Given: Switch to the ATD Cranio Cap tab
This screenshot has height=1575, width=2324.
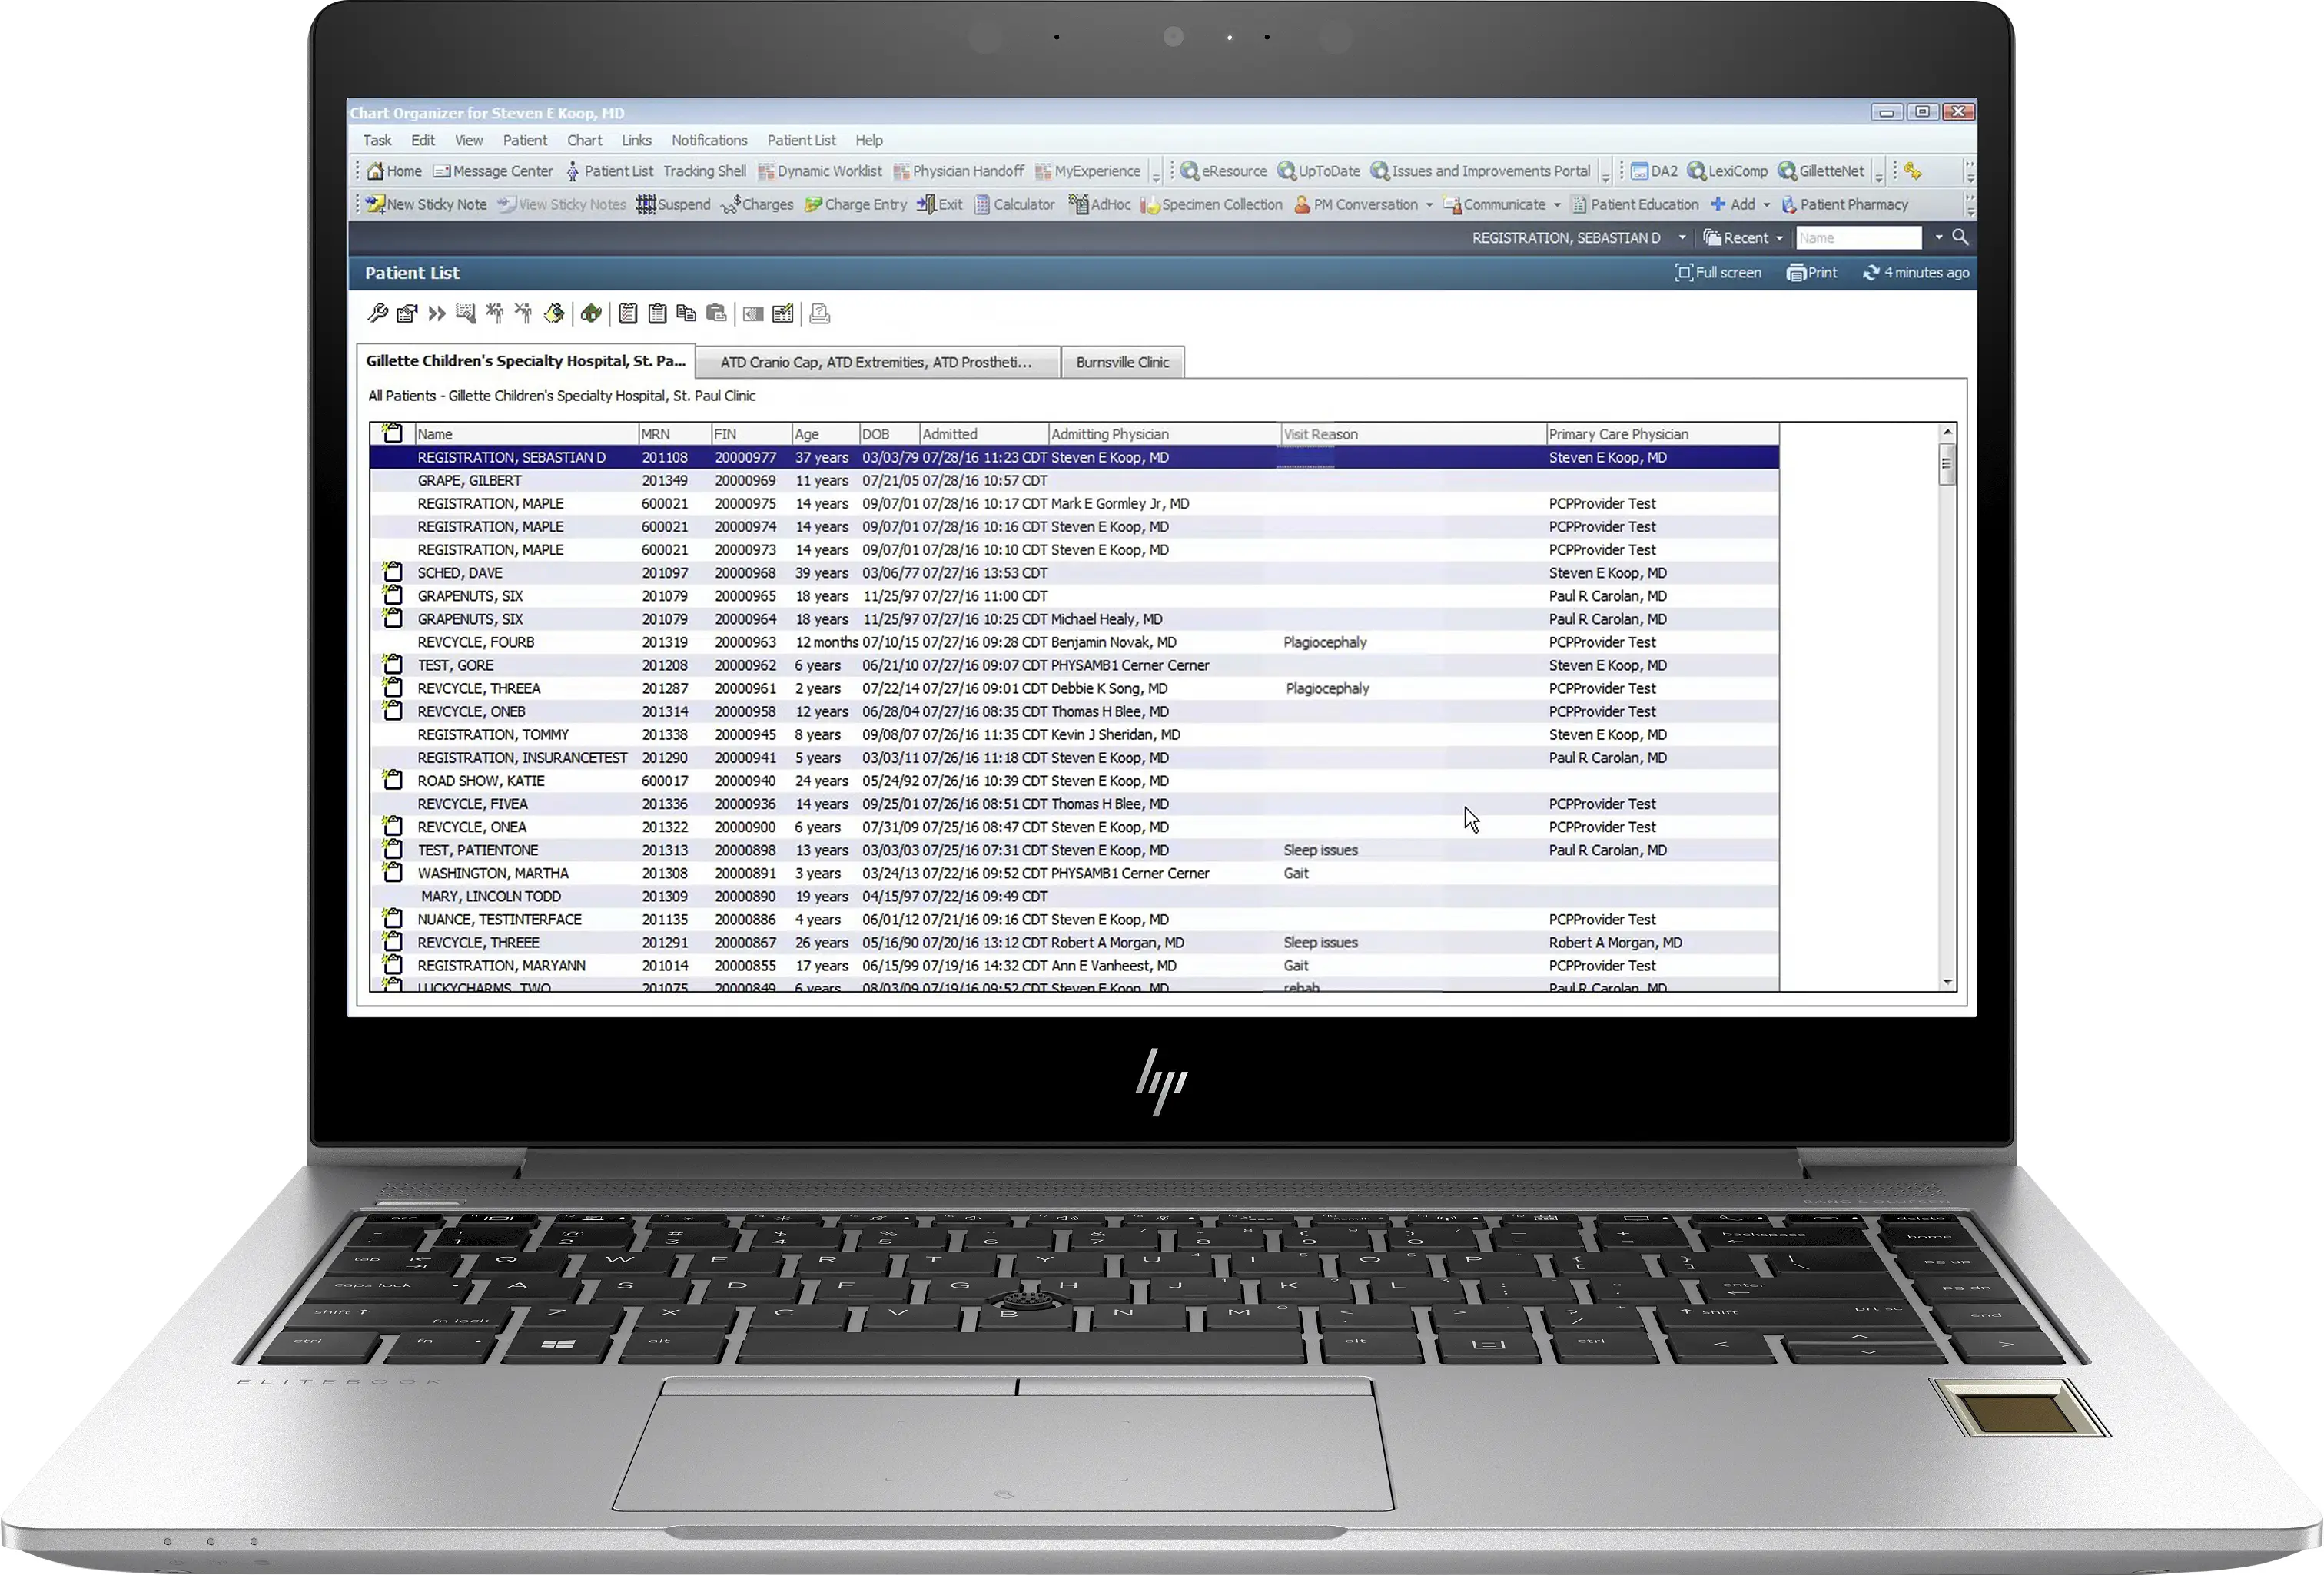Looking at the screenshot, I should 876,362.
